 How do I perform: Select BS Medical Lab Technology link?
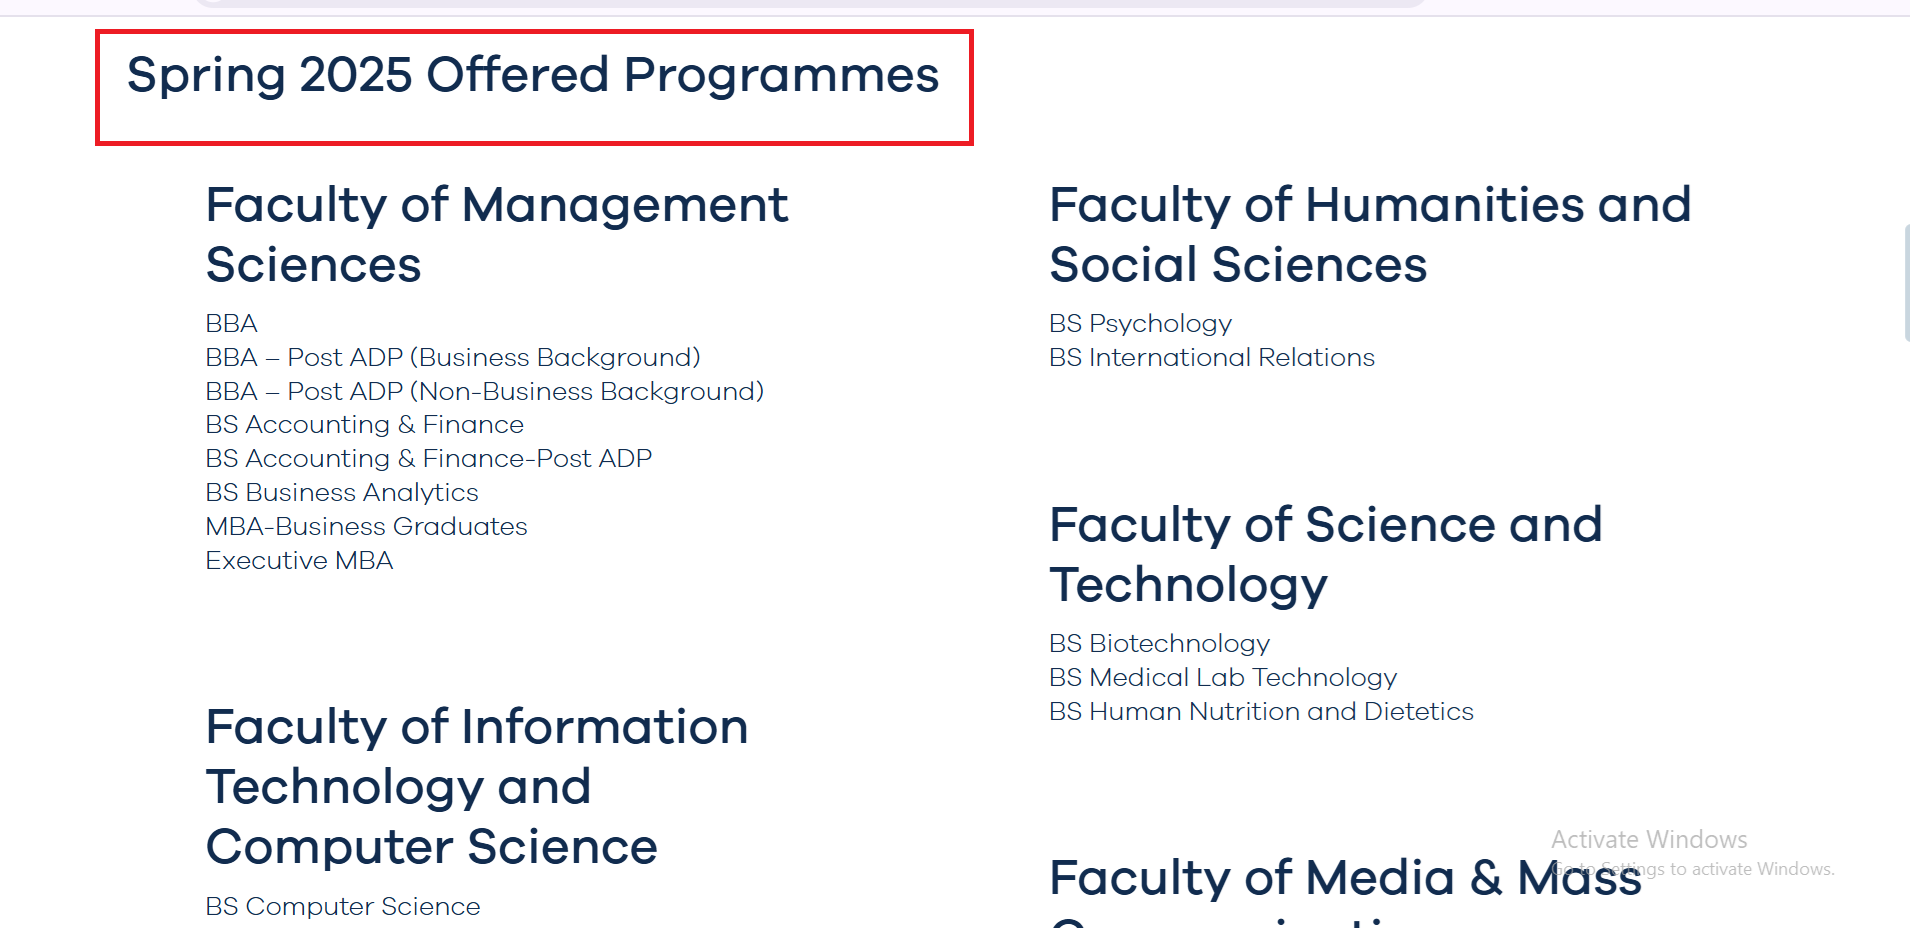pos(1223,678)
